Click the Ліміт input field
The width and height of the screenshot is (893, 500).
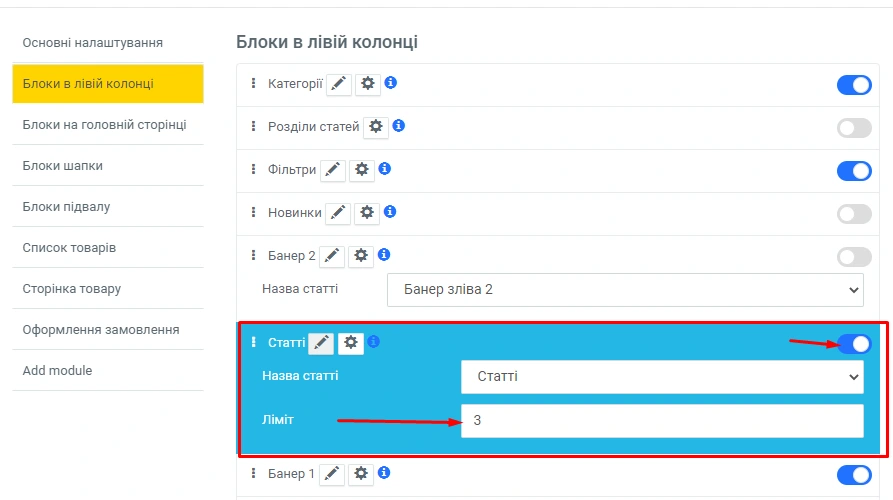click(661, 421)
